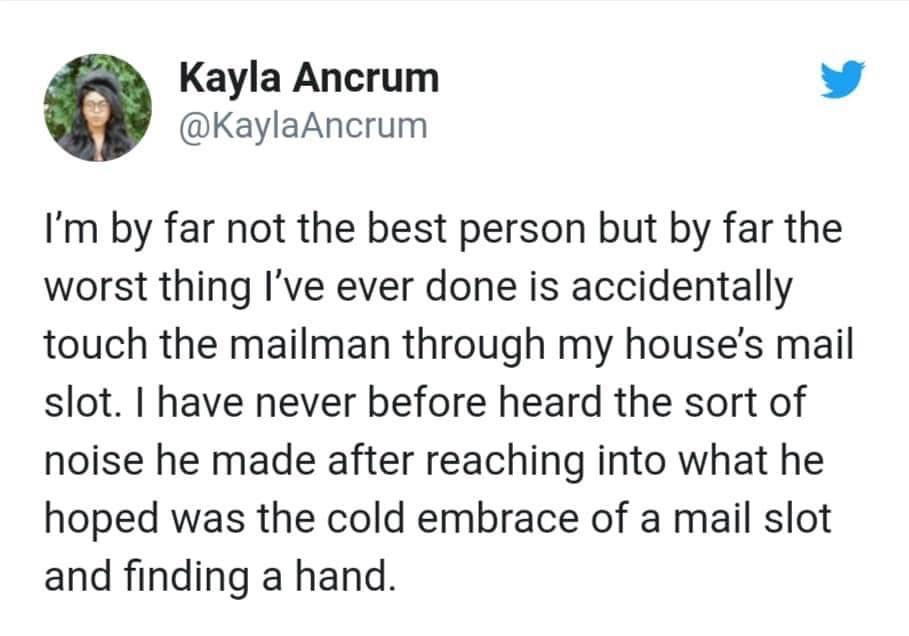The height and width of the screenshot is (636, 909).
Task: Click the display name Kayla Ancrum
Action: (309, 78)
